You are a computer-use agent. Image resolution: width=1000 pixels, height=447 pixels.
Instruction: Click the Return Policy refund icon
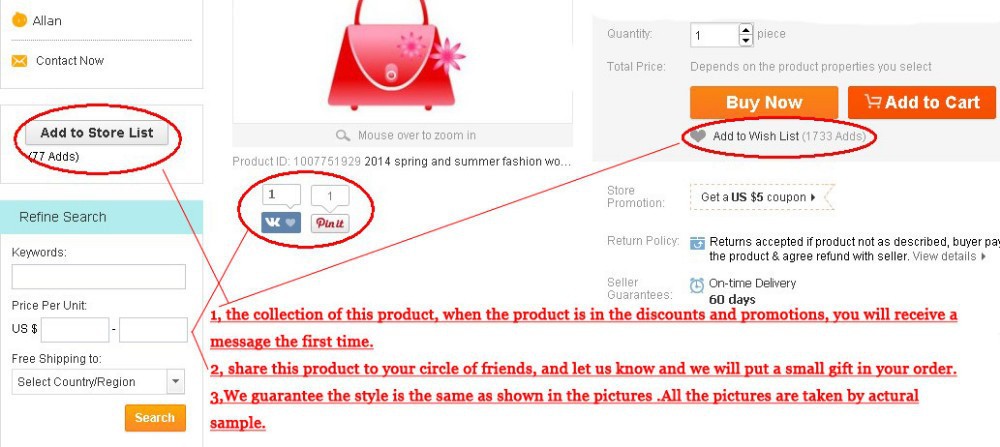coord(698,243)
